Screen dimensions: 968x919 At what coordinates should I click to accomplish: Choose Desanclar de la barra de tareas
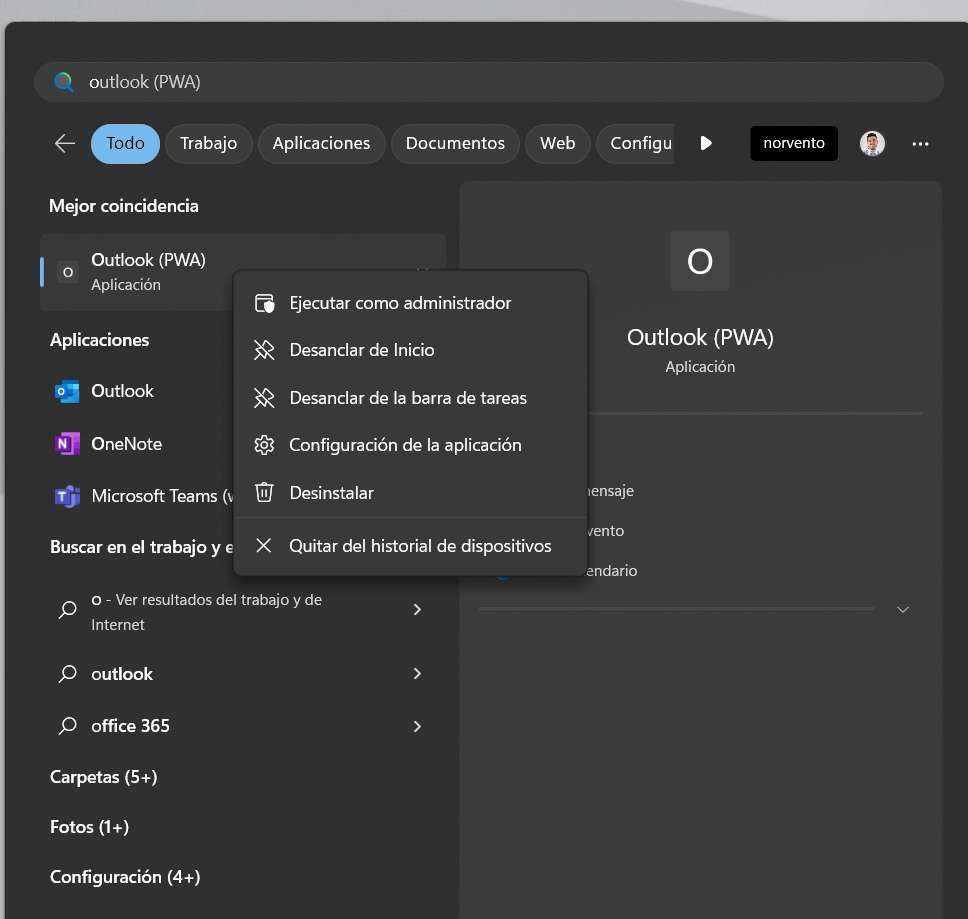tap(411, 398)
